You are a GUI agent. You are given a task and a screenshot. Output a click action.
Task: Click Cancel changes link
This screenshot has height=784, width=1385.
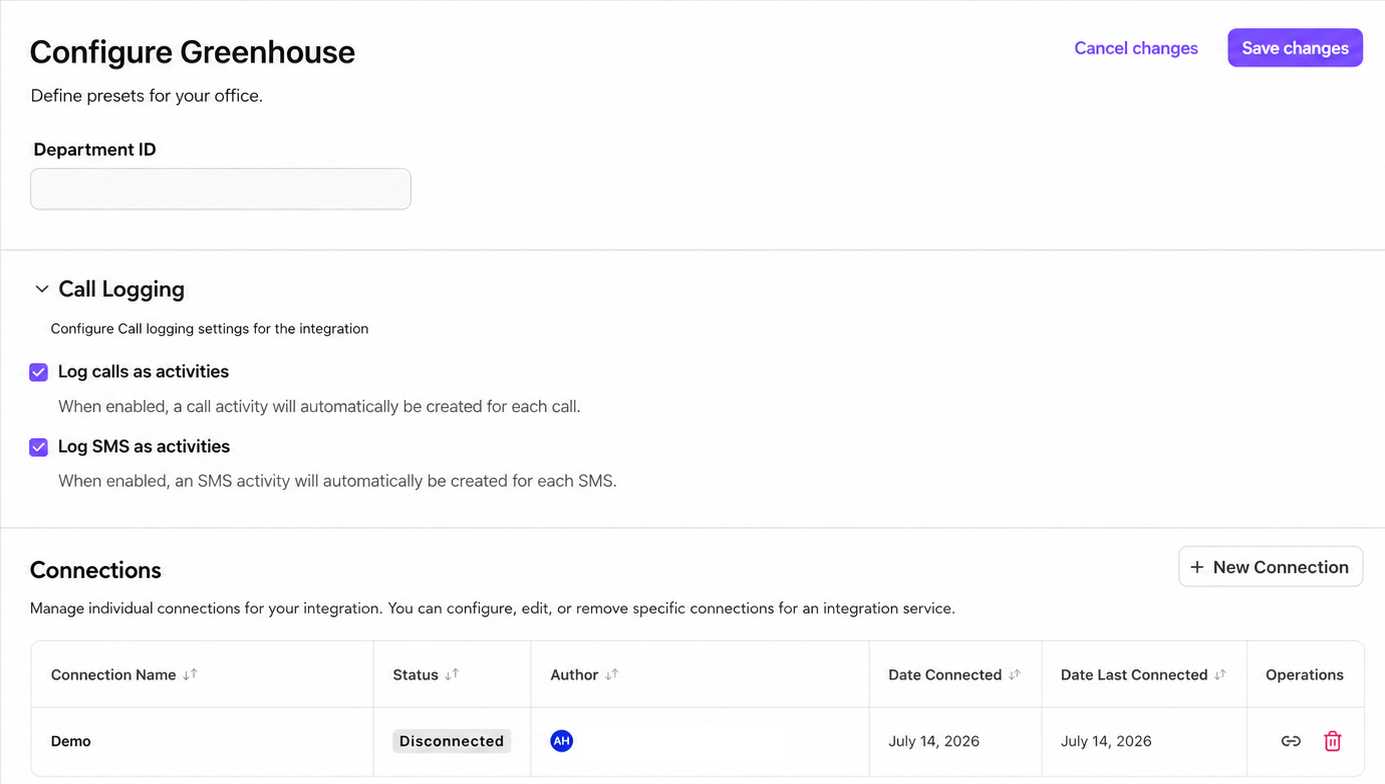pos(1136,48)
